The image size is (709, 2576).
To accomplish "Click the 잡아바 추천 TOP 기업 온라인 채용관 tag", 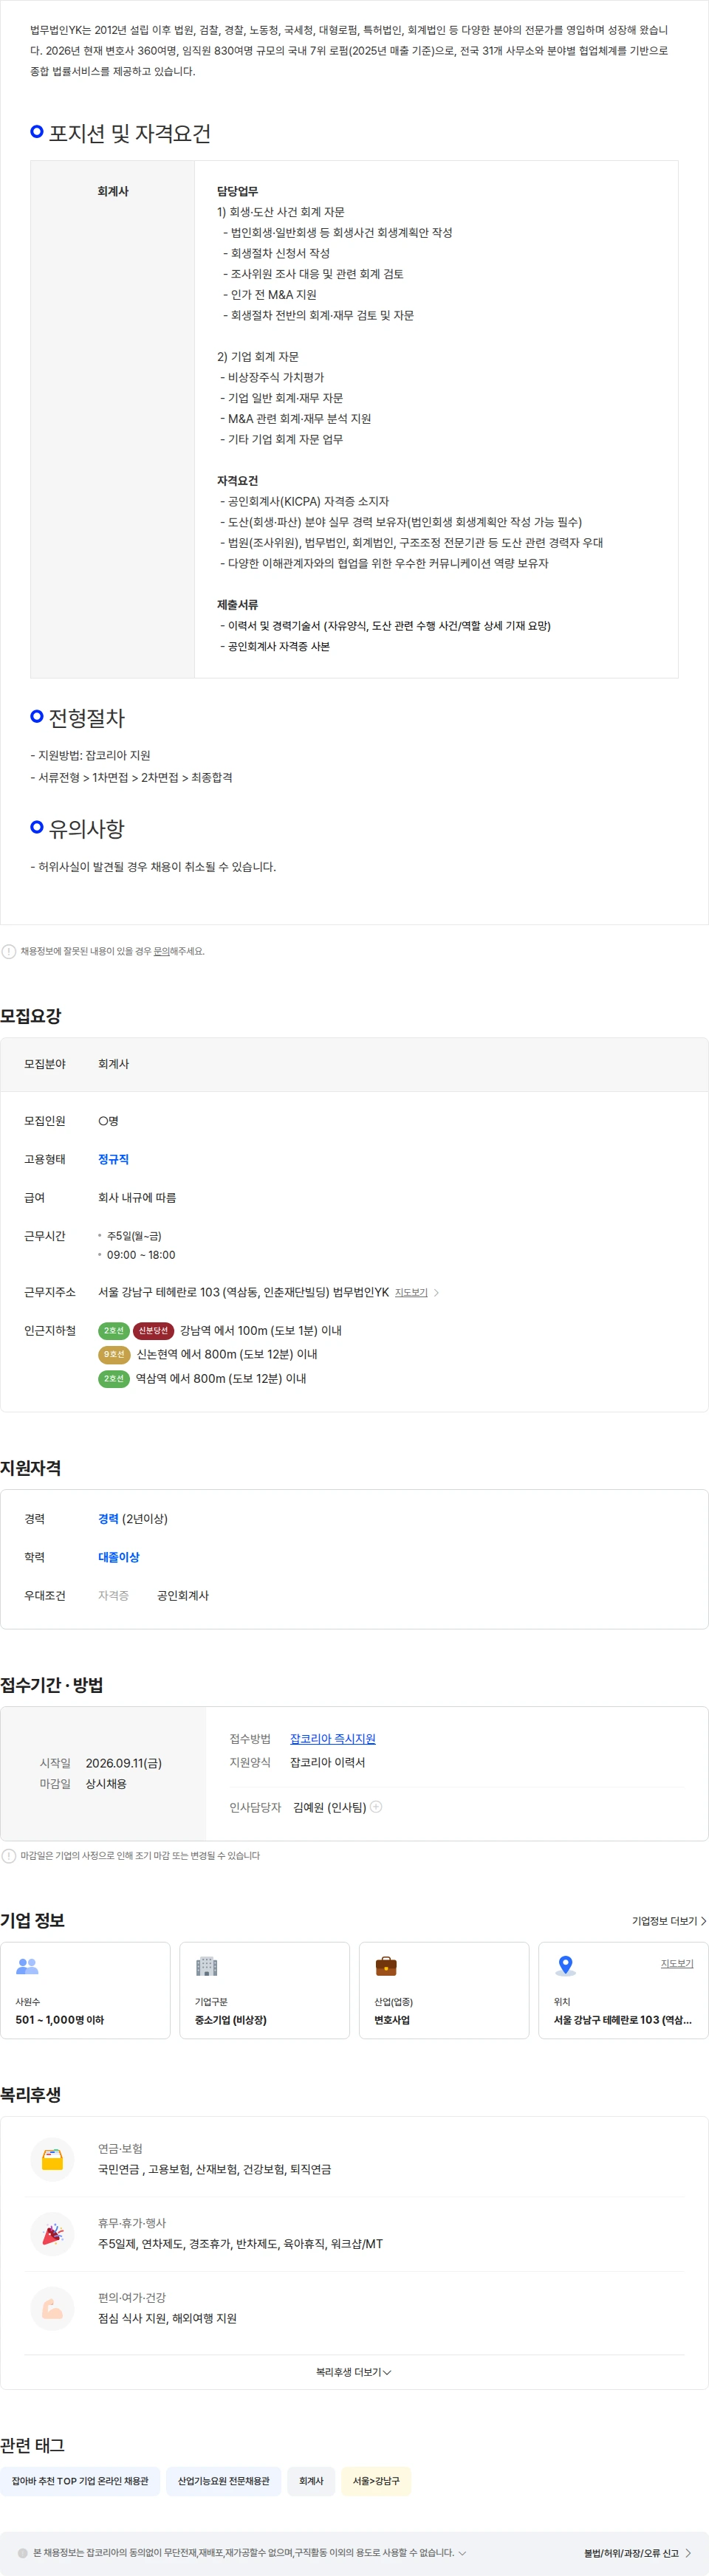I will 80,2481.
